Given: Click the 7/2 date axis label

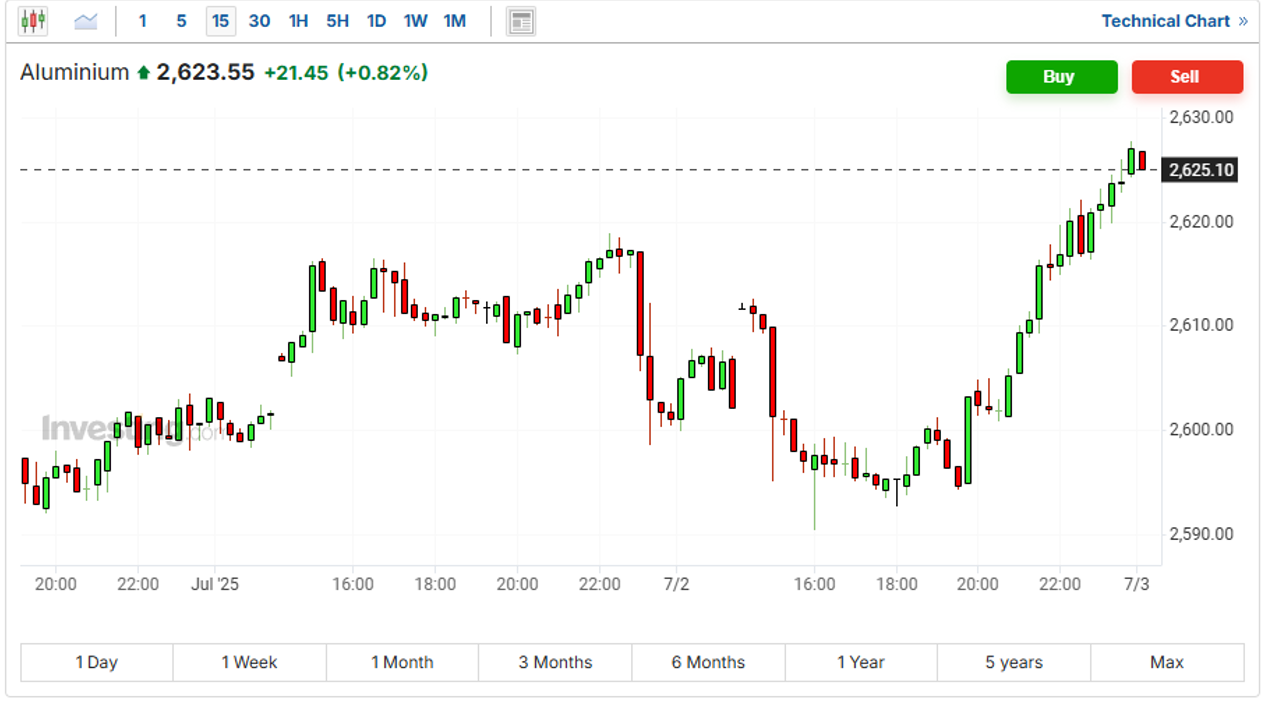Looking at the screenshot, I should click(x=677, y=584).
